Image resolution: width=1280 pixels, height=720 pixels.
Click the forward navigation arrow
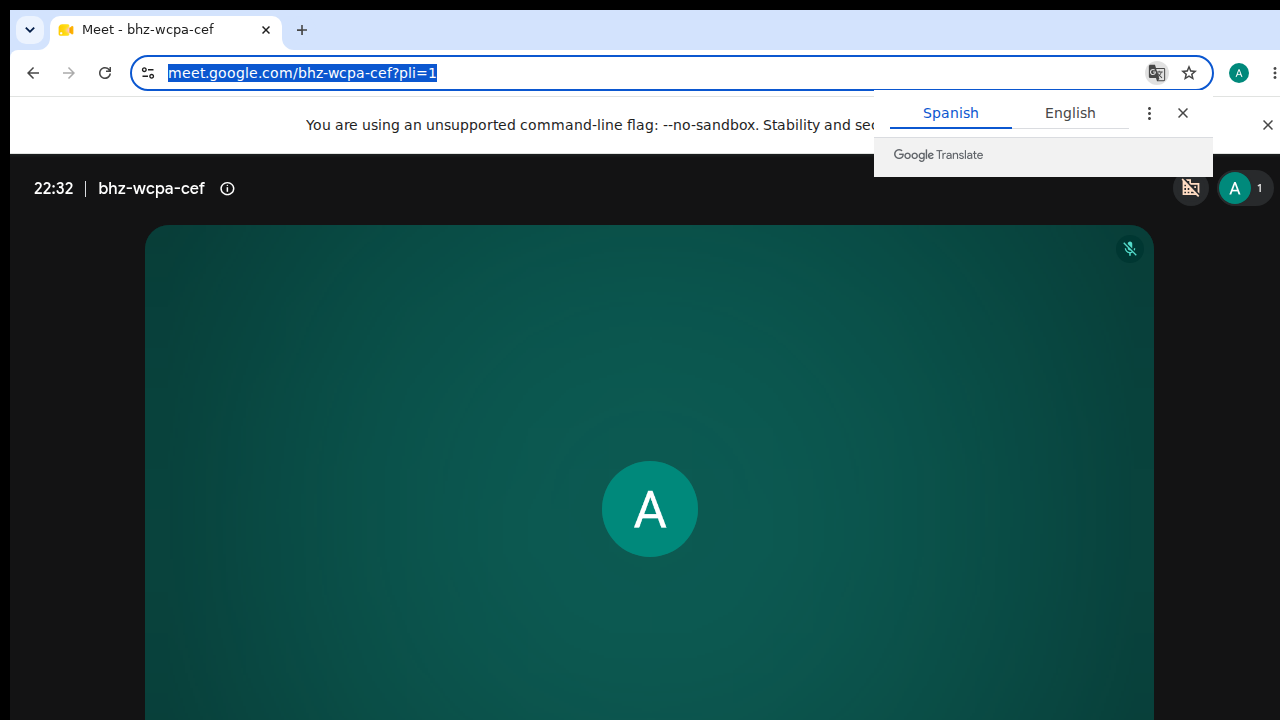[x=69, y=73]
